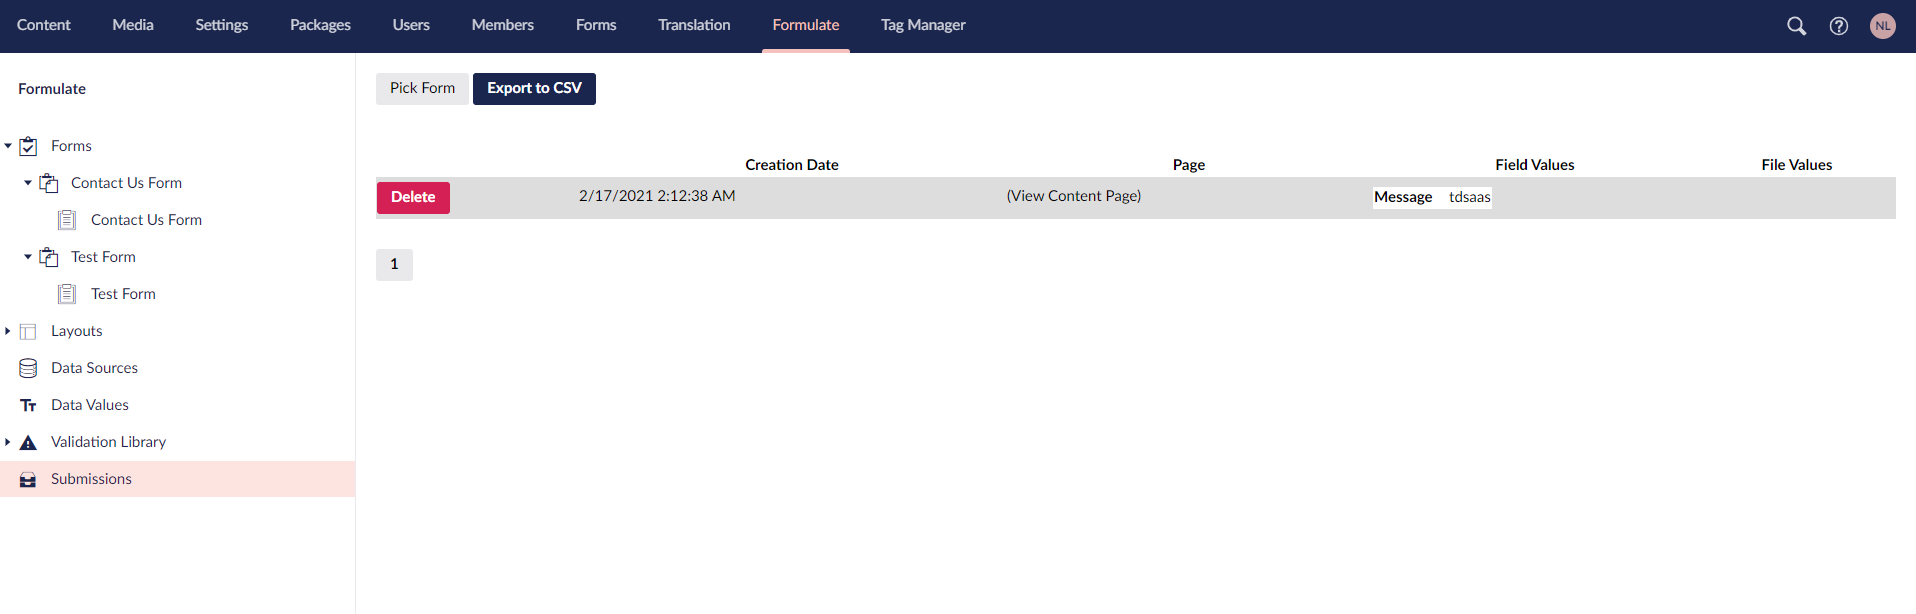Click the tdsaas field value
1916x614 pixels.
pyautogui.click(x=1469, y=197)
